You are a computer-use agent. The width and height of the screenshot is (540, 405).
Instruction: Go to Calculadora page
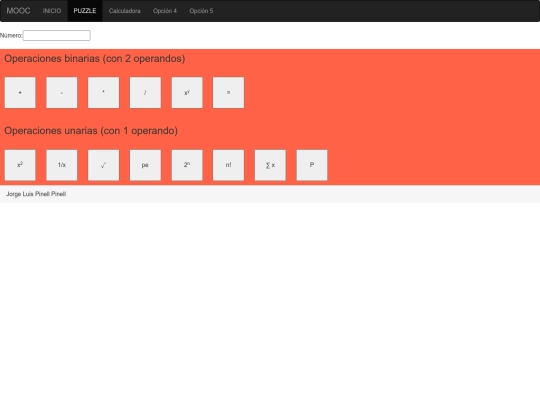pyautogui.click(x=124, y=11)
